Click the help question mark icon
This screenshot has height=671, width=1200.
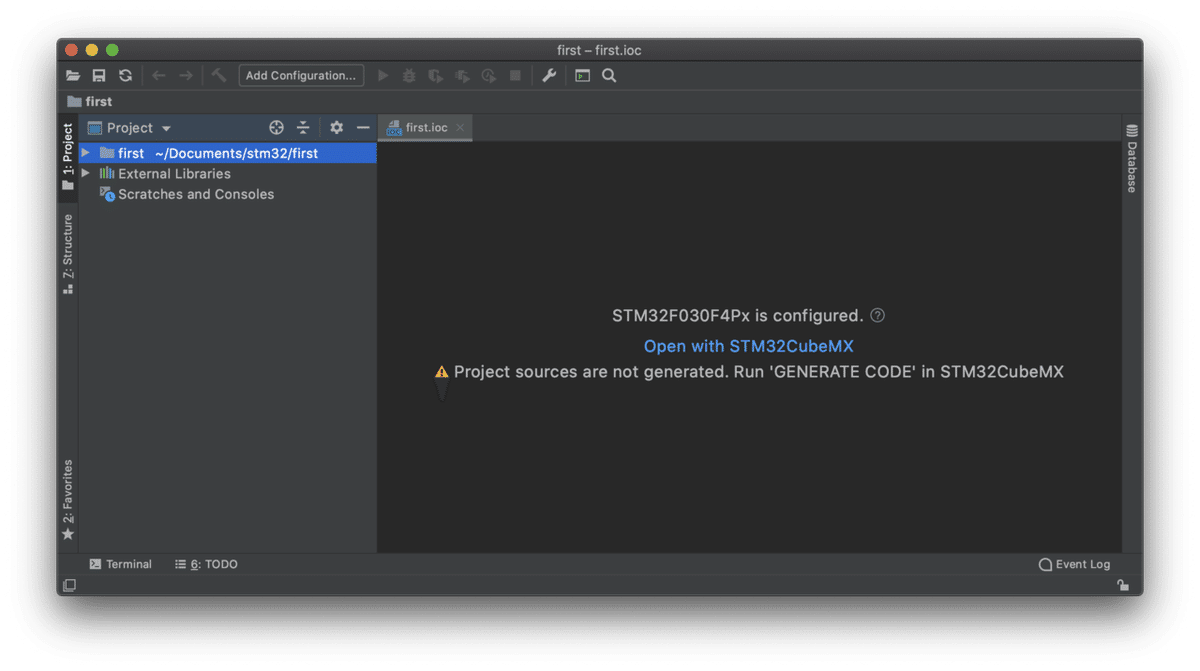877,315
